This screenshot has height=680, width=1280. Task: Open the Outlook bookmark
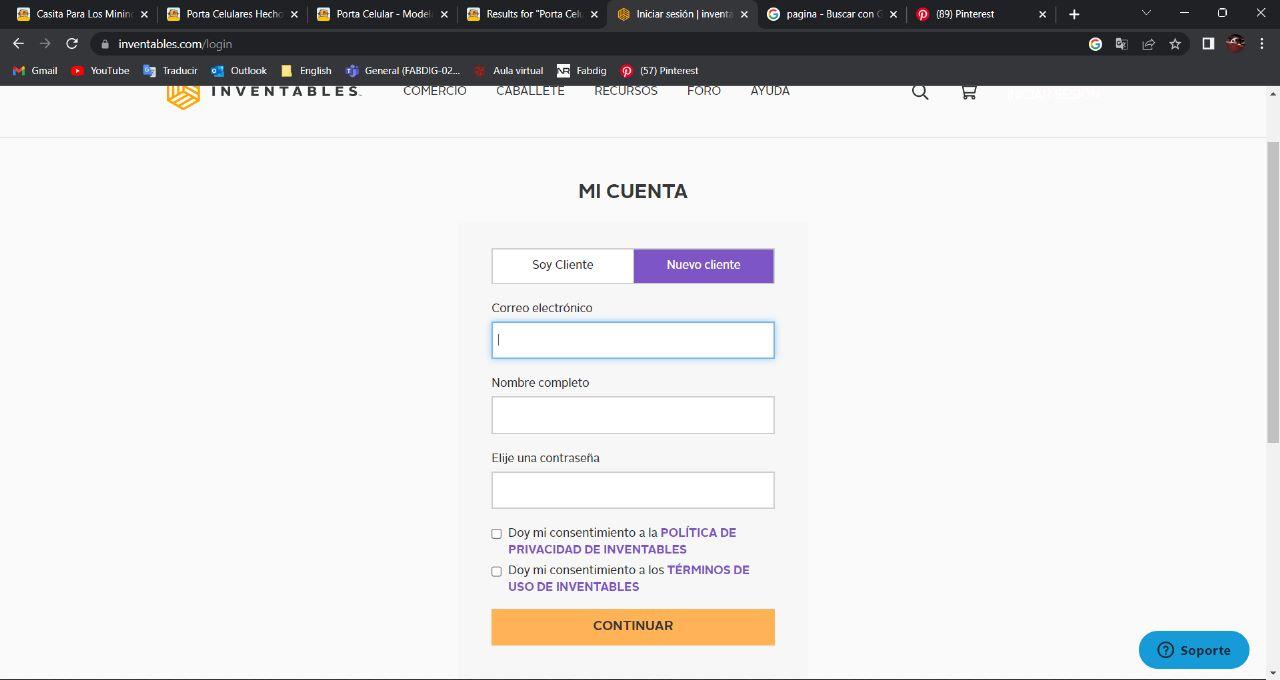239,71
